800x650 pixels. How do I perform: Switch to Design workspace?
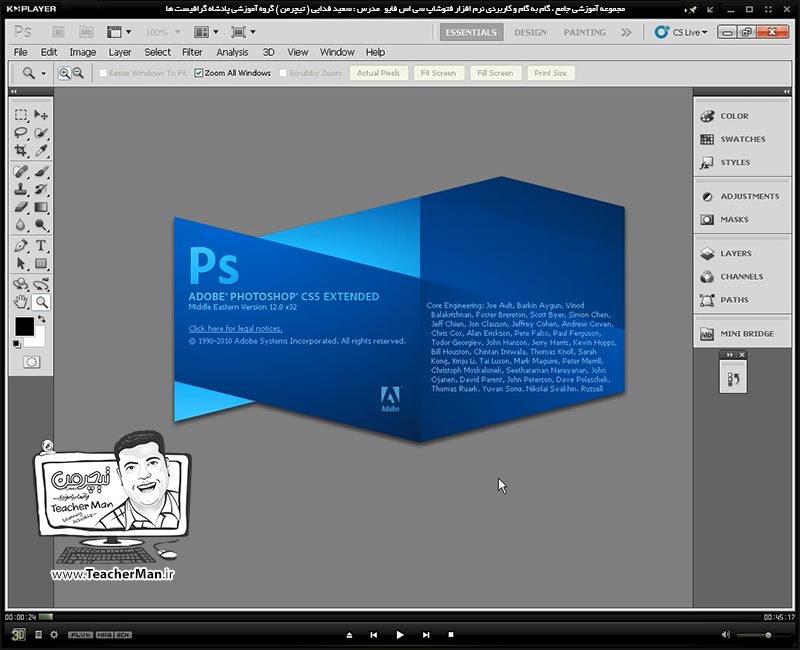[530, 32]
